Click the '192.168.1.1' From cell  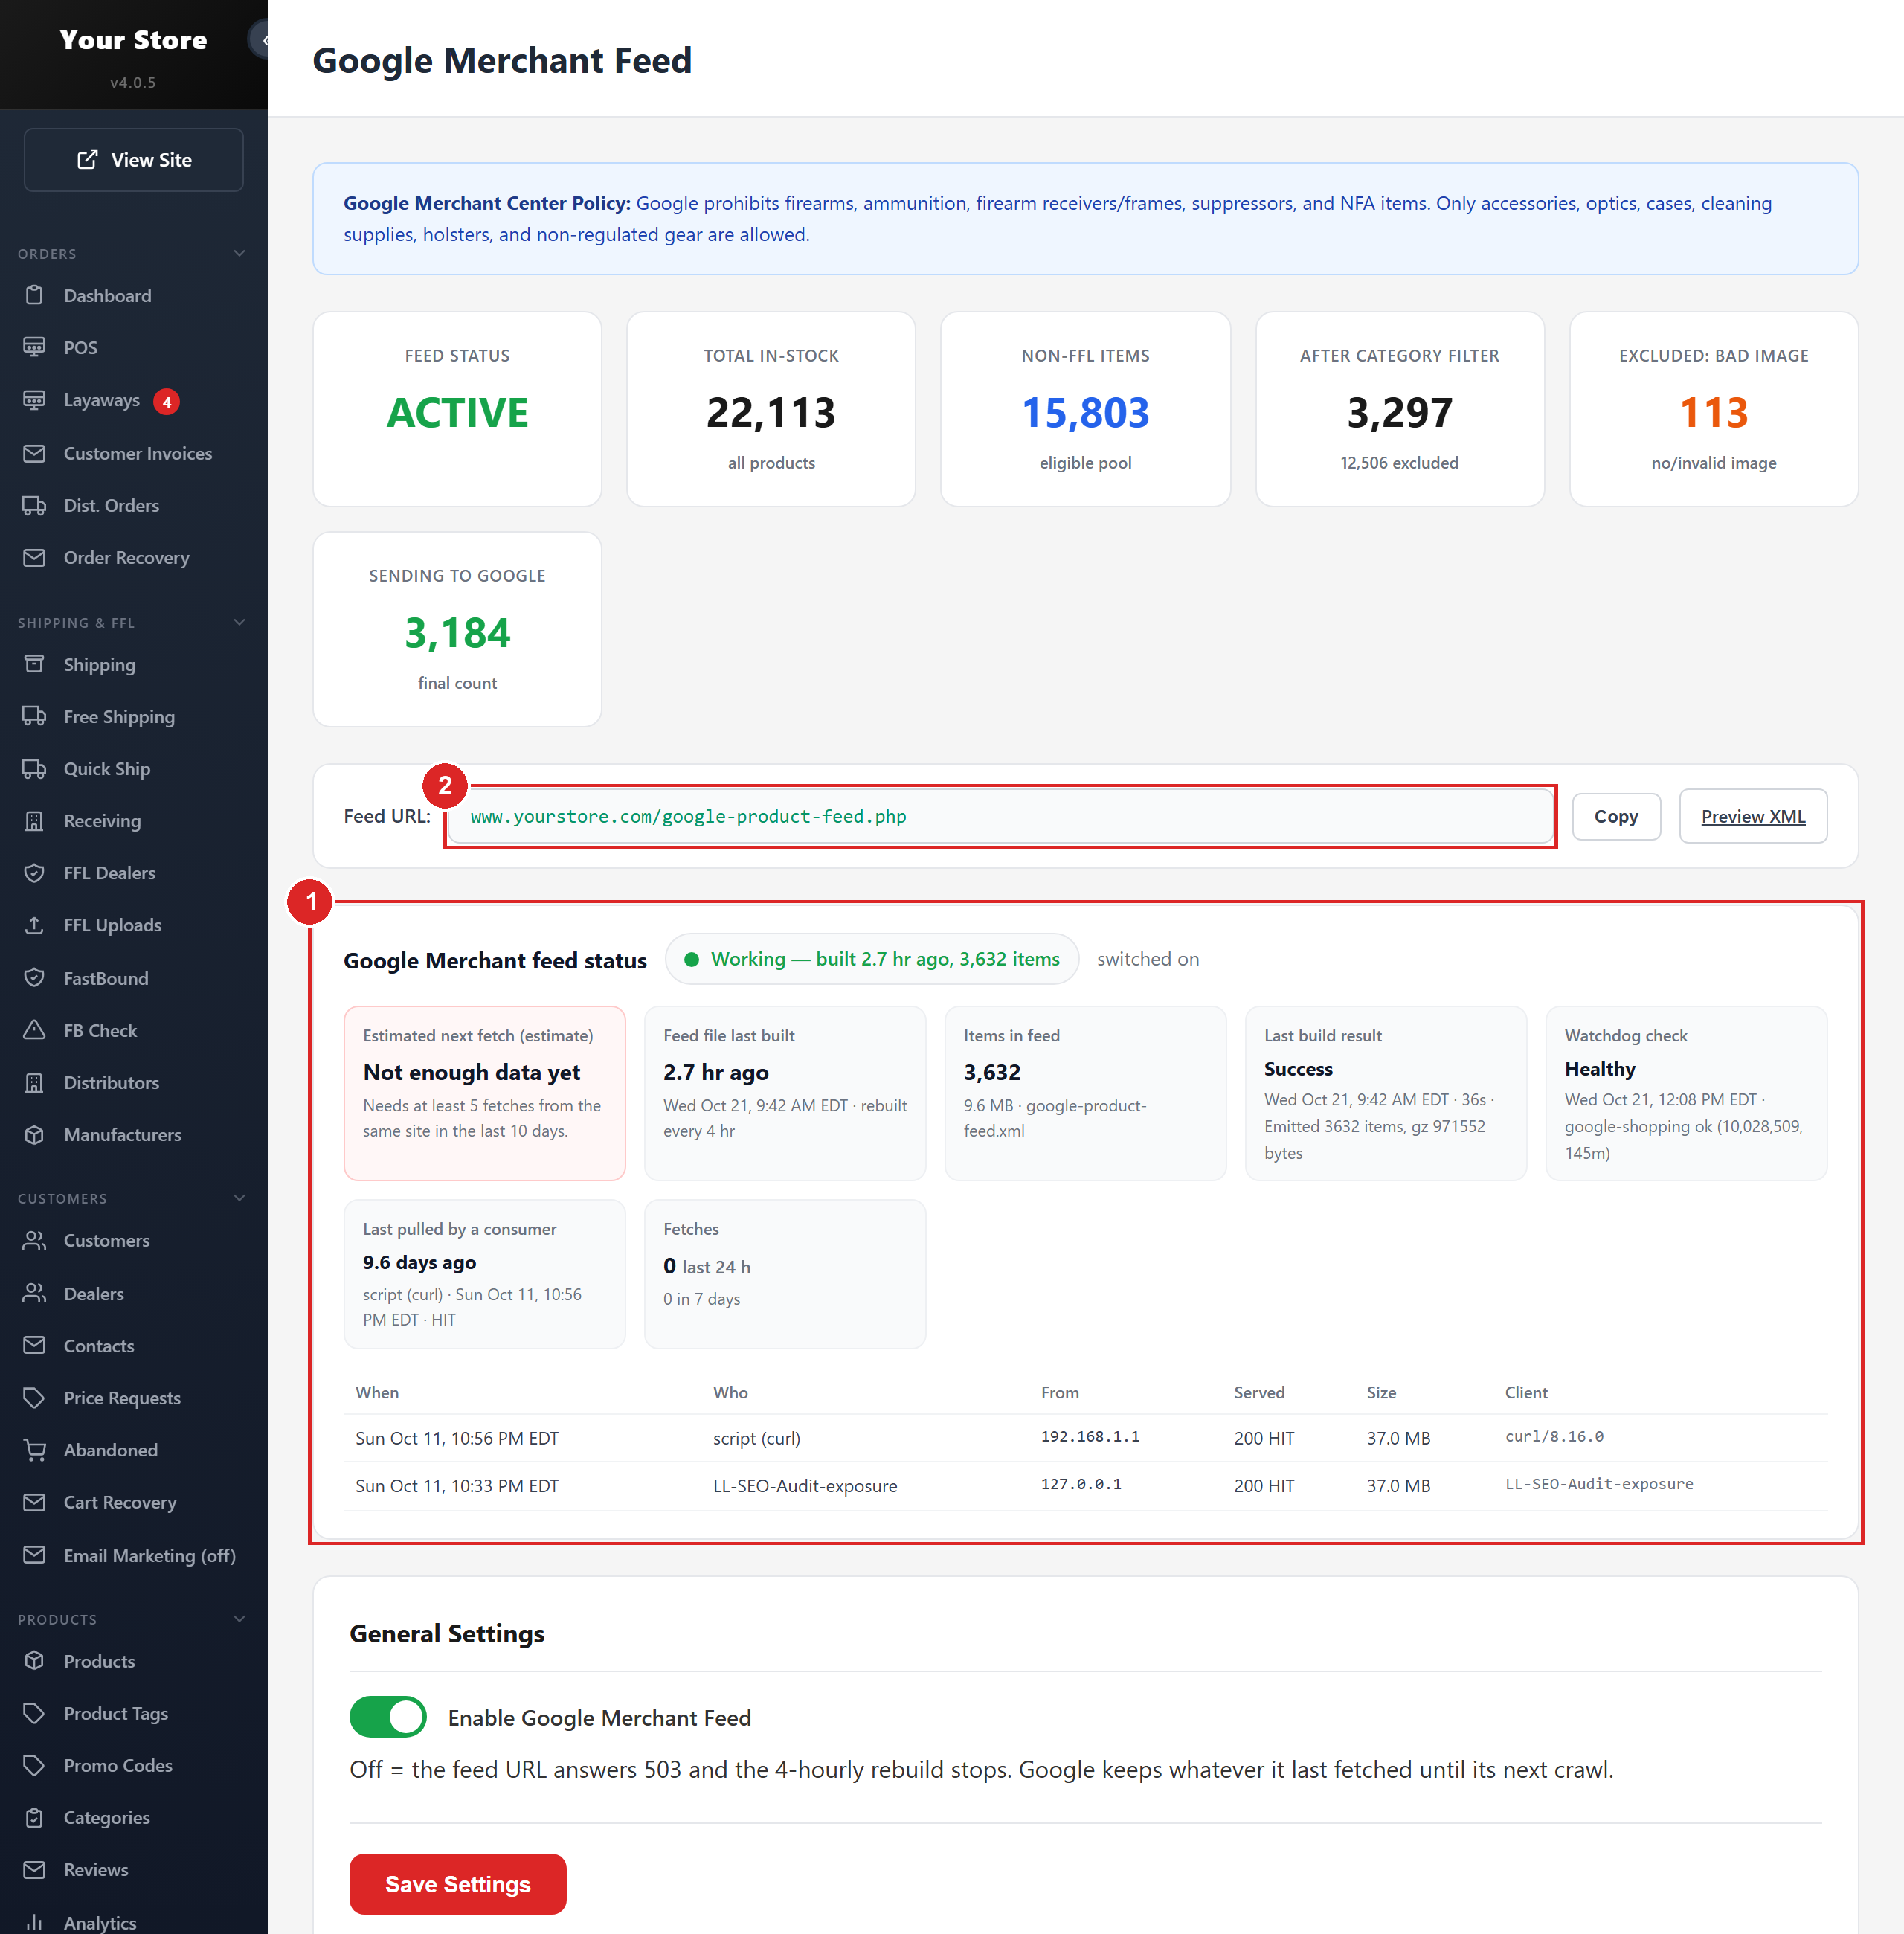coord(1090,1436)
